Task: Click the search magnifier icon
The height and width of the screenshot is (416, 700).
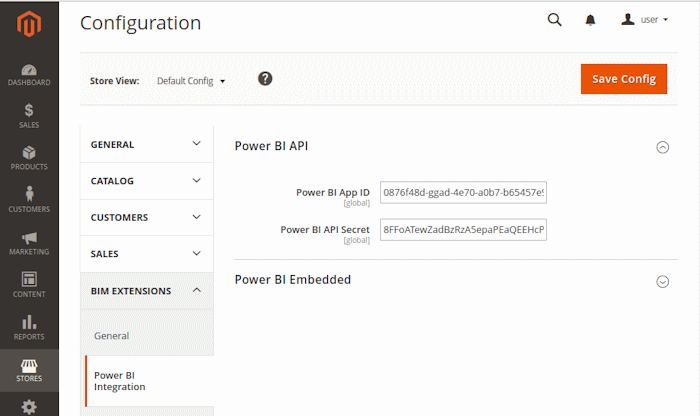Action: pos(554,20)
